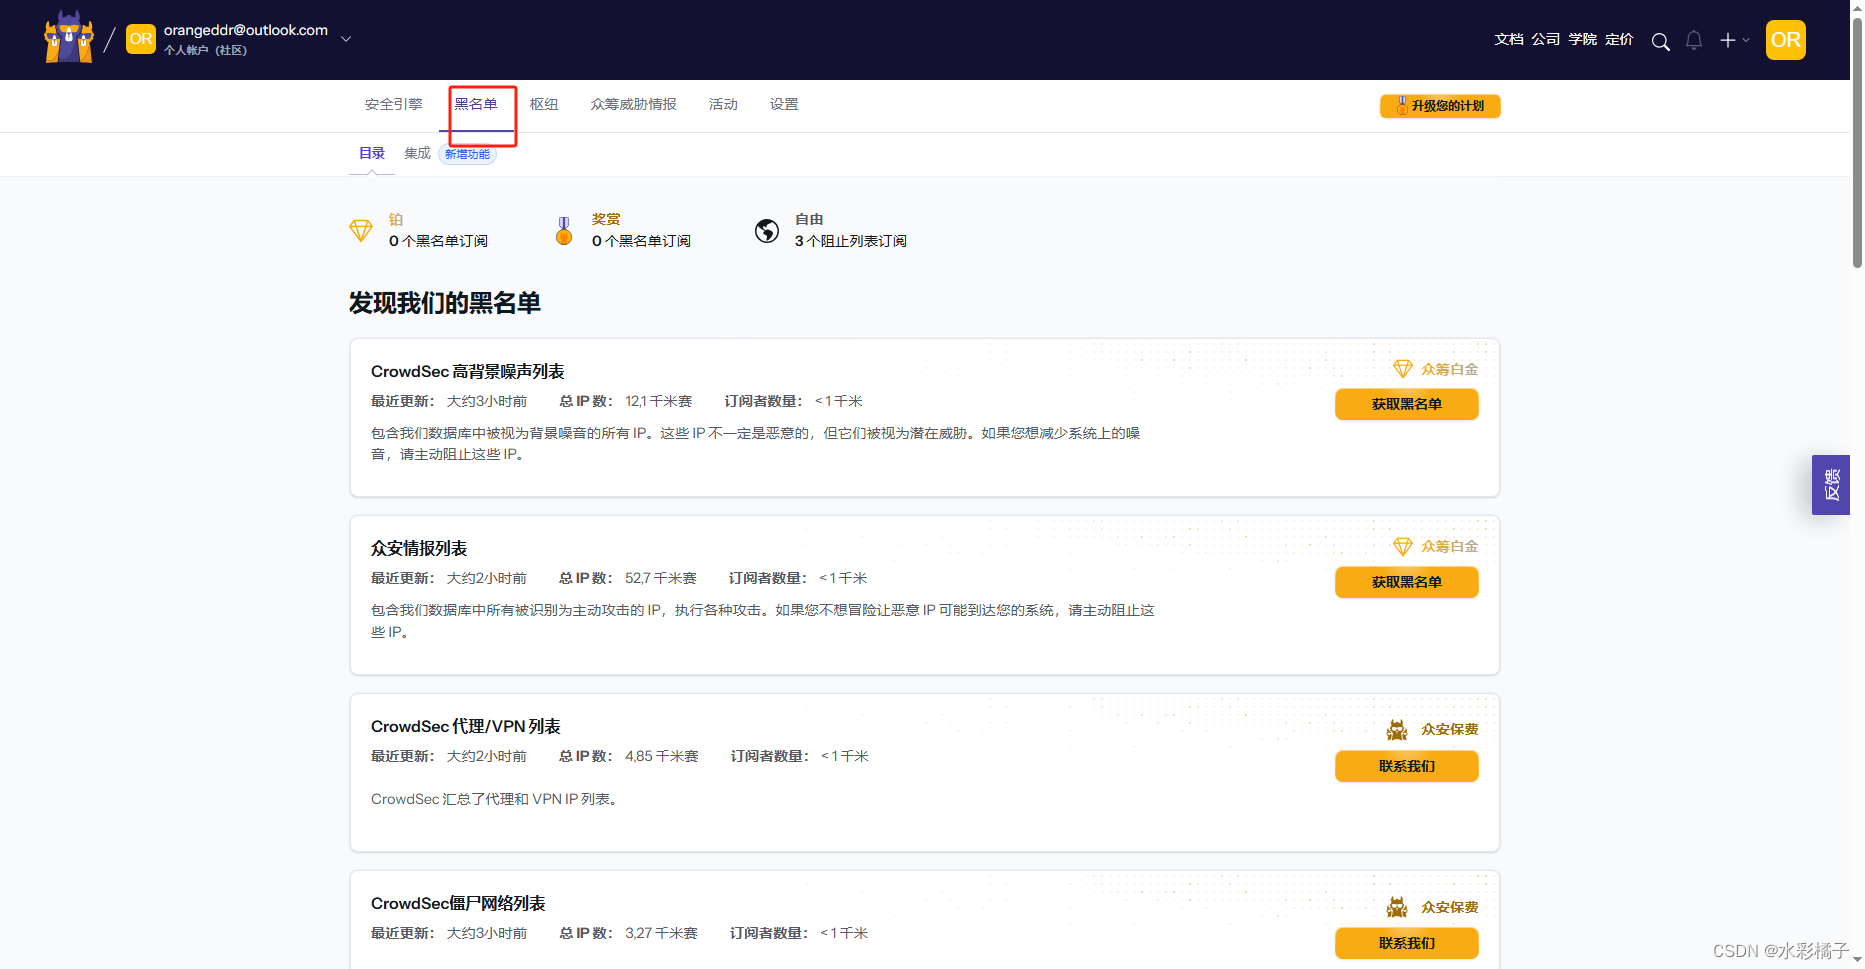This screenshot has height=969, width=1865.
Task: Expand the orangeddr@outlook.com account dropdown
Action: pos(346,39)
